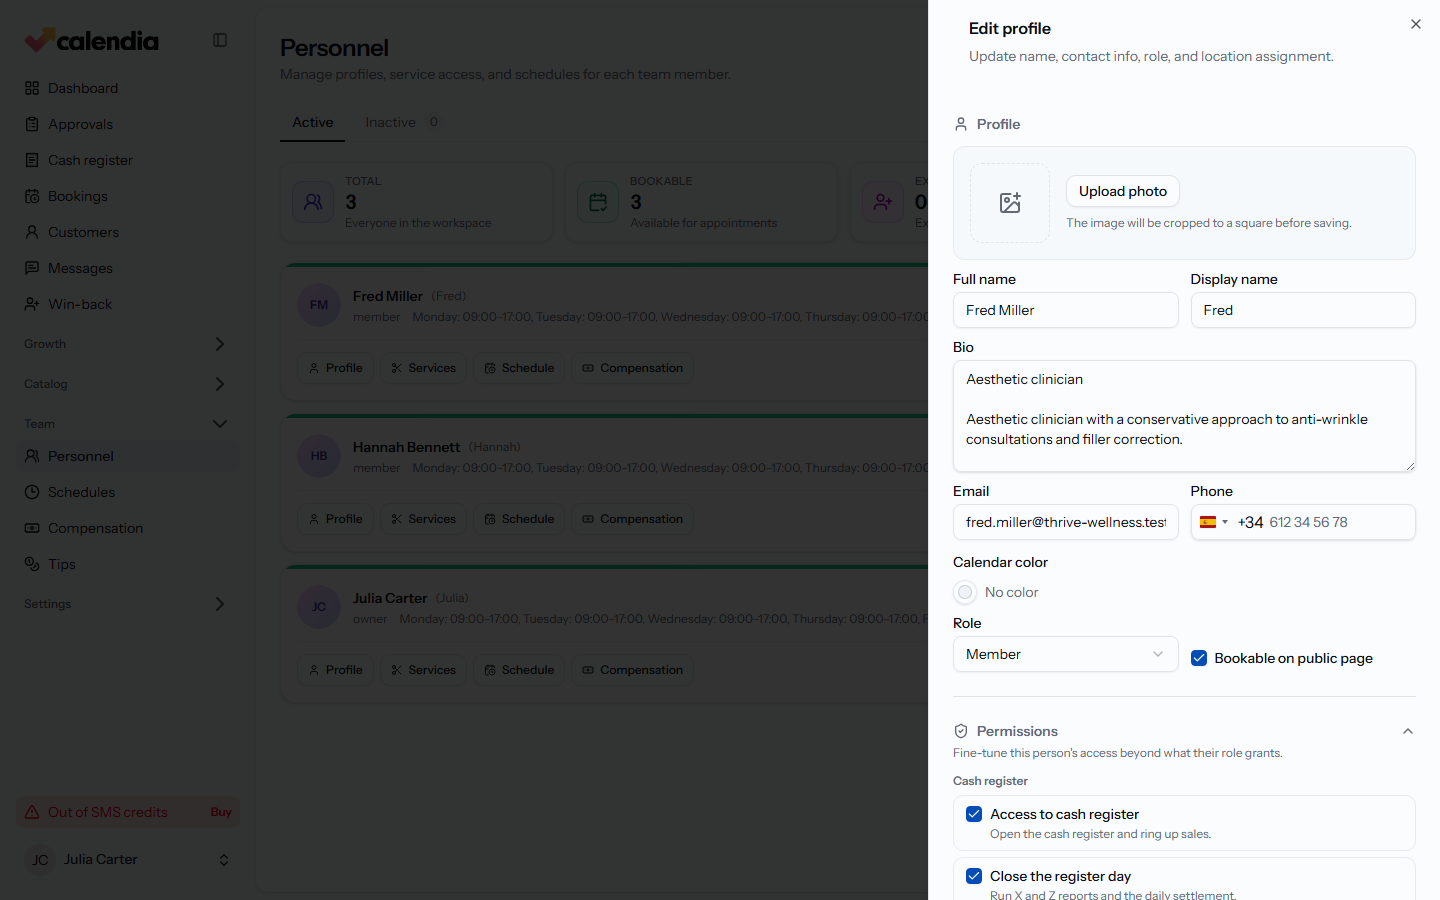
Task: Open Julia Carter's Compensation button
Action: pyautogui.click(x=632, y=670)
